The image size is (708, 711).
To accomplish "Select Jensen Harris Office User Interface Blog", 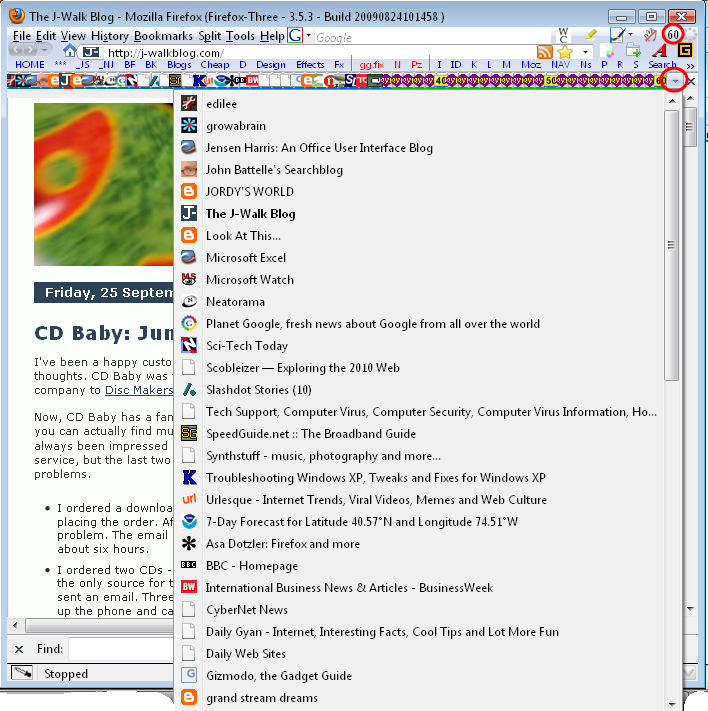I will [419, 148].
